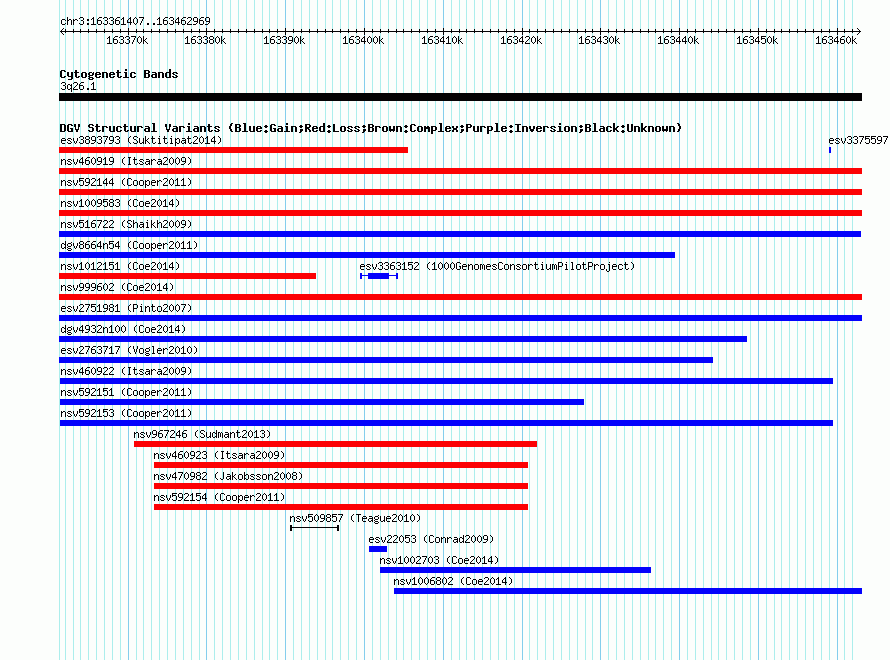Screen dimensions: 890x660
Task: Click the blue dgv8664n54 gain bar
Action: tap(367, 255)
